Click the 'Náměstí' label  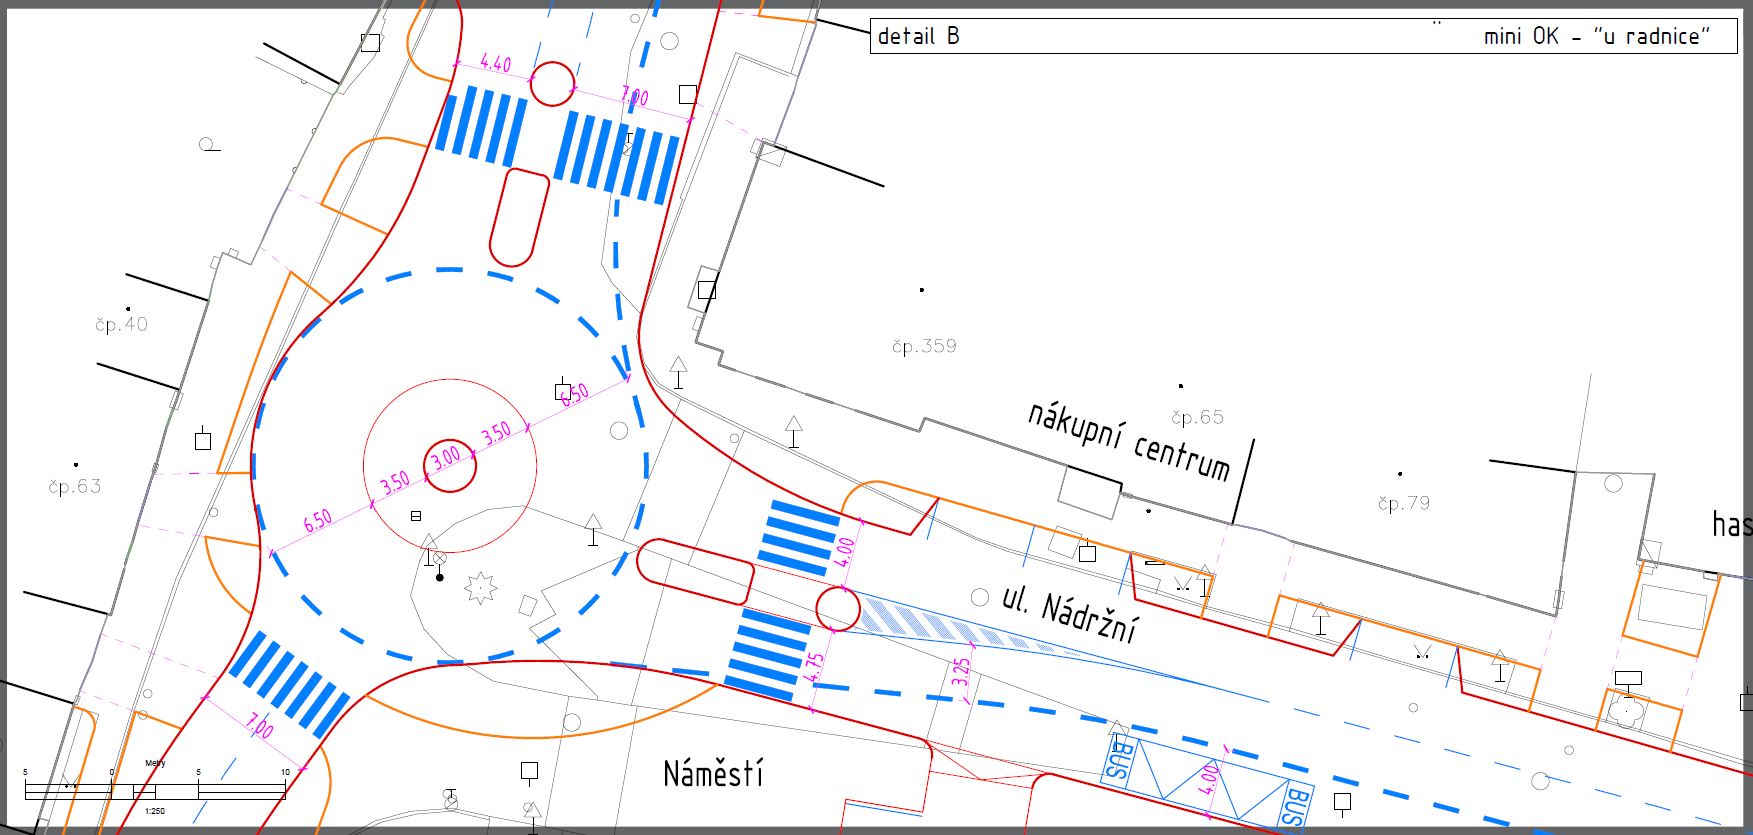coord(713,773)
